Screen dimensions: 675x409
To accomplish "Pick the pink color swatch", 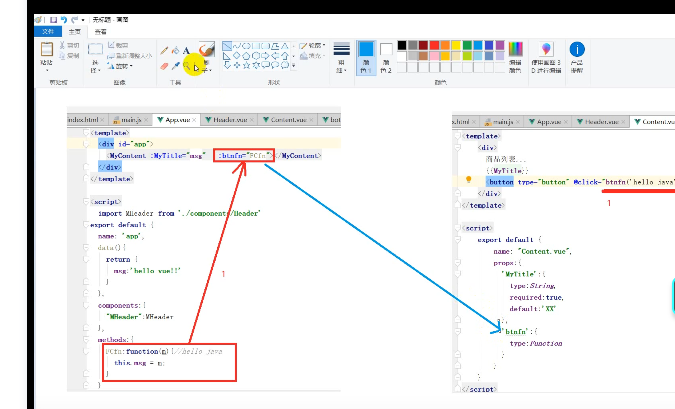I will [x=434, y=56].
